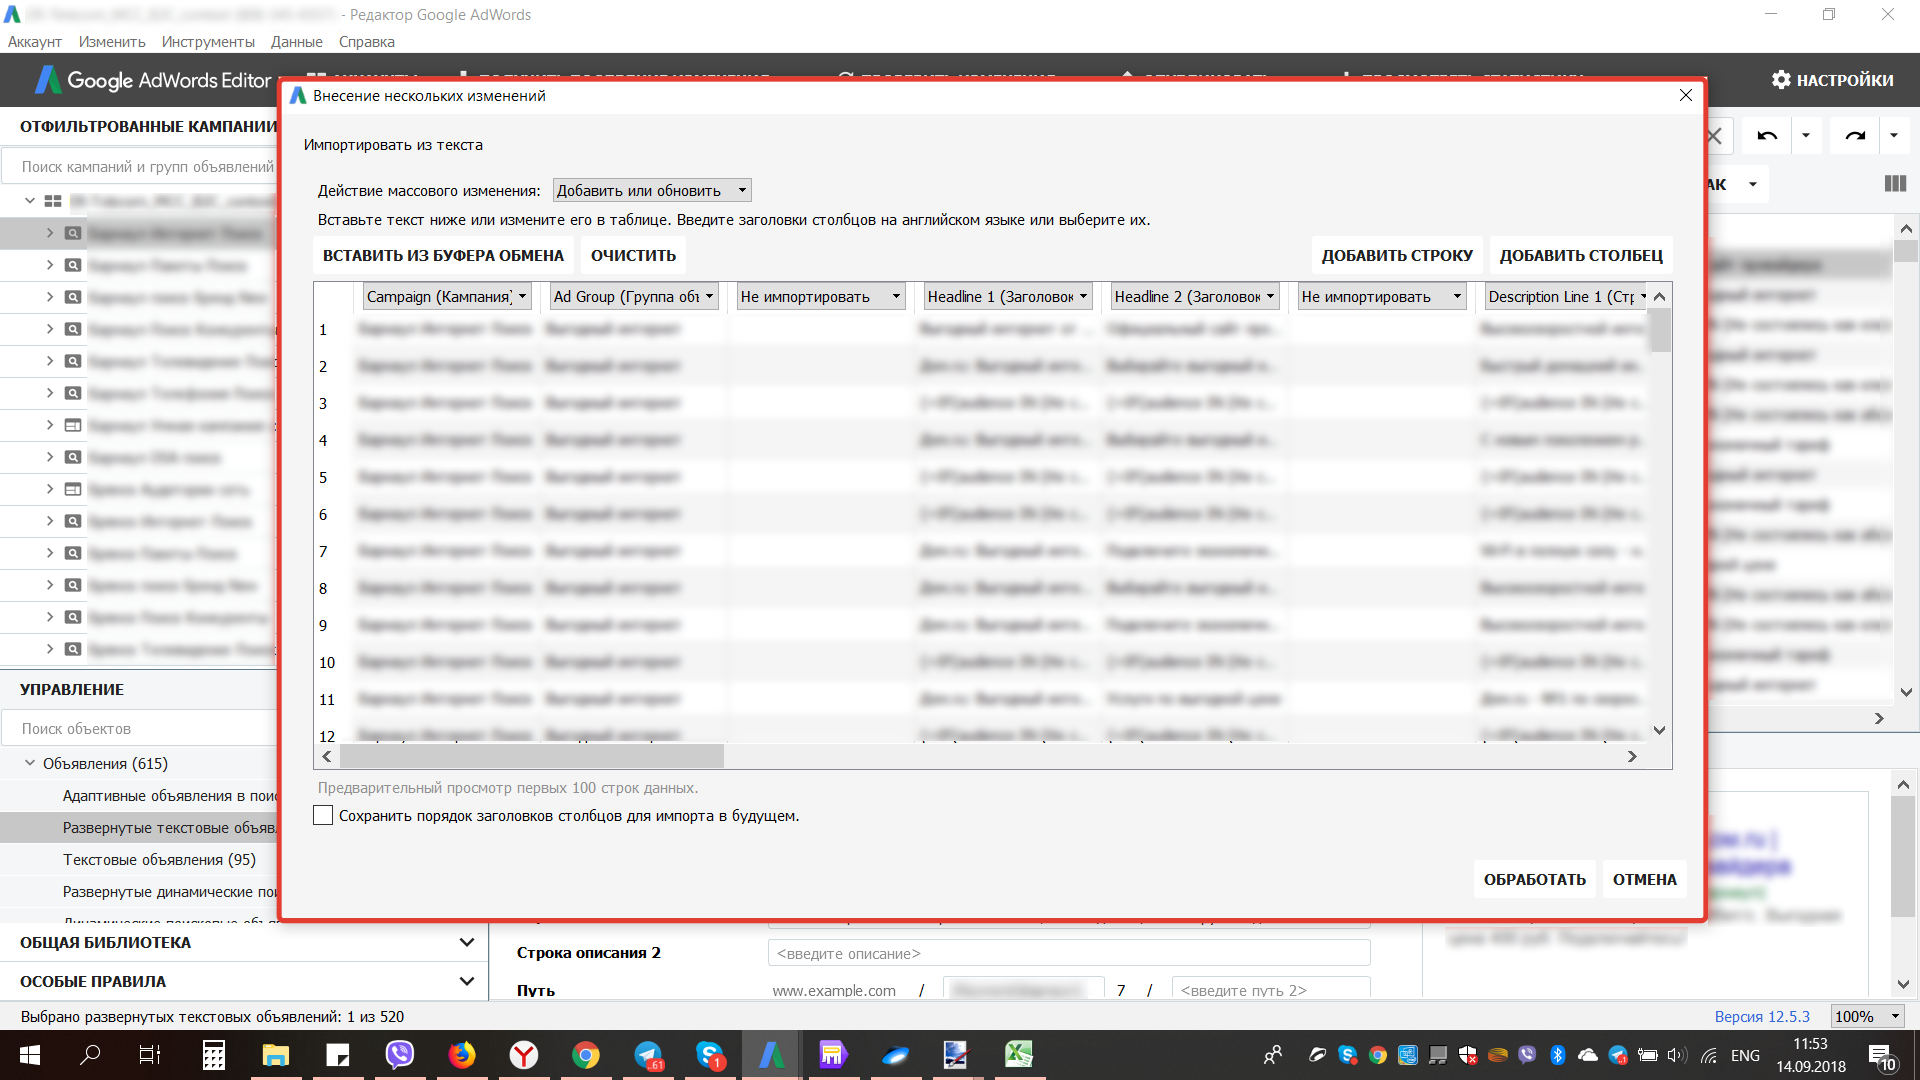Click the column layout icon at right
Screen dimensions: 1920x1080
pyautogui.click(x=1895, y=184)
